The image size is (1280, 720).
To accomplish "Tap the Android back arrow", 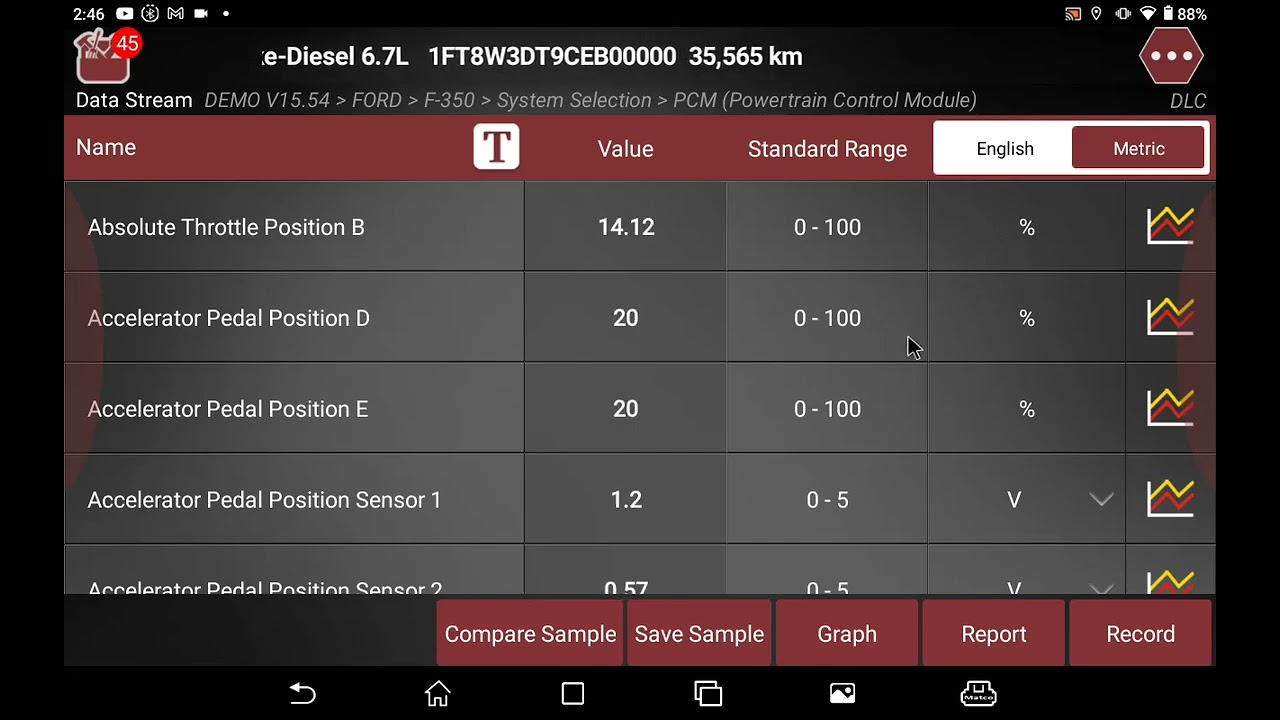I will (x=302, y=693).
